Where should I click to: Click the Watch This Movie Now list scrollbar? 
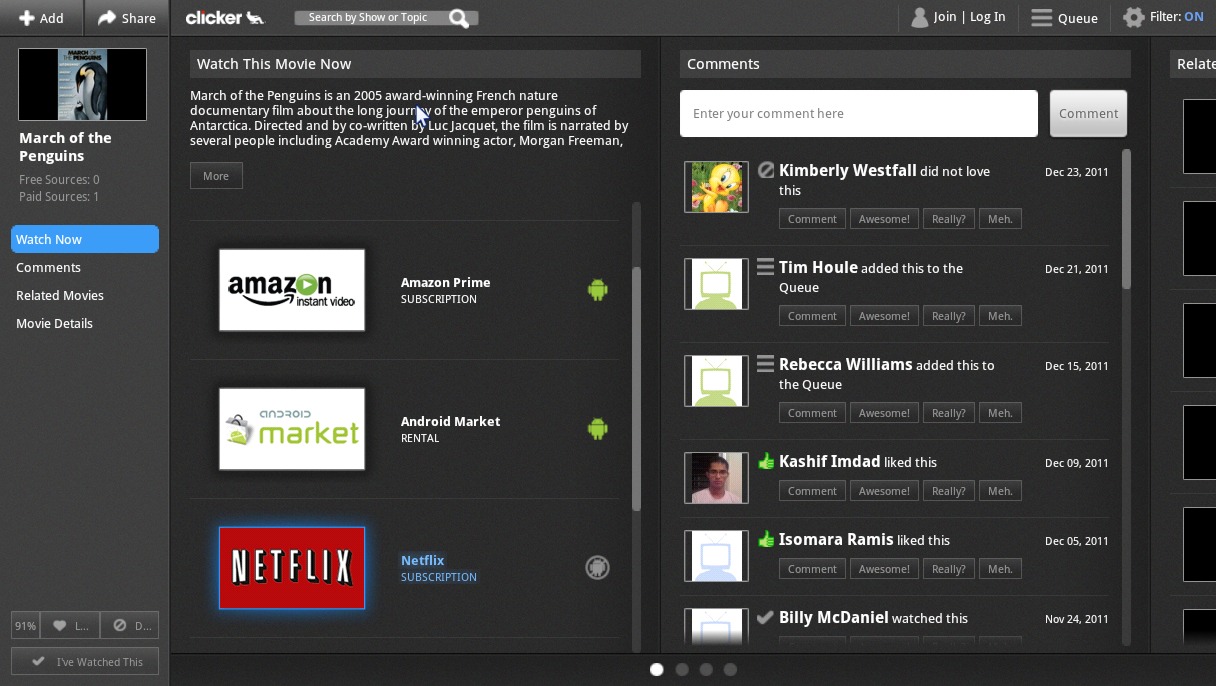pos(636,388)
